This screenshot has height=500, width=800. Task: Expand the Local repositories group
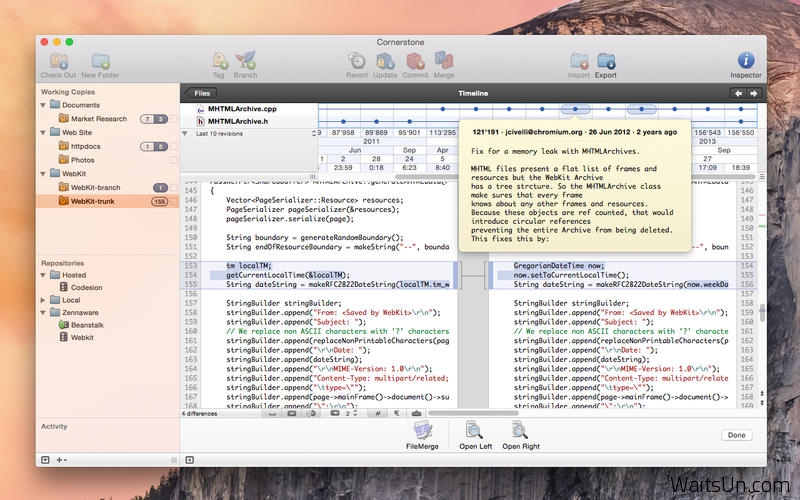tap(43, 301)
